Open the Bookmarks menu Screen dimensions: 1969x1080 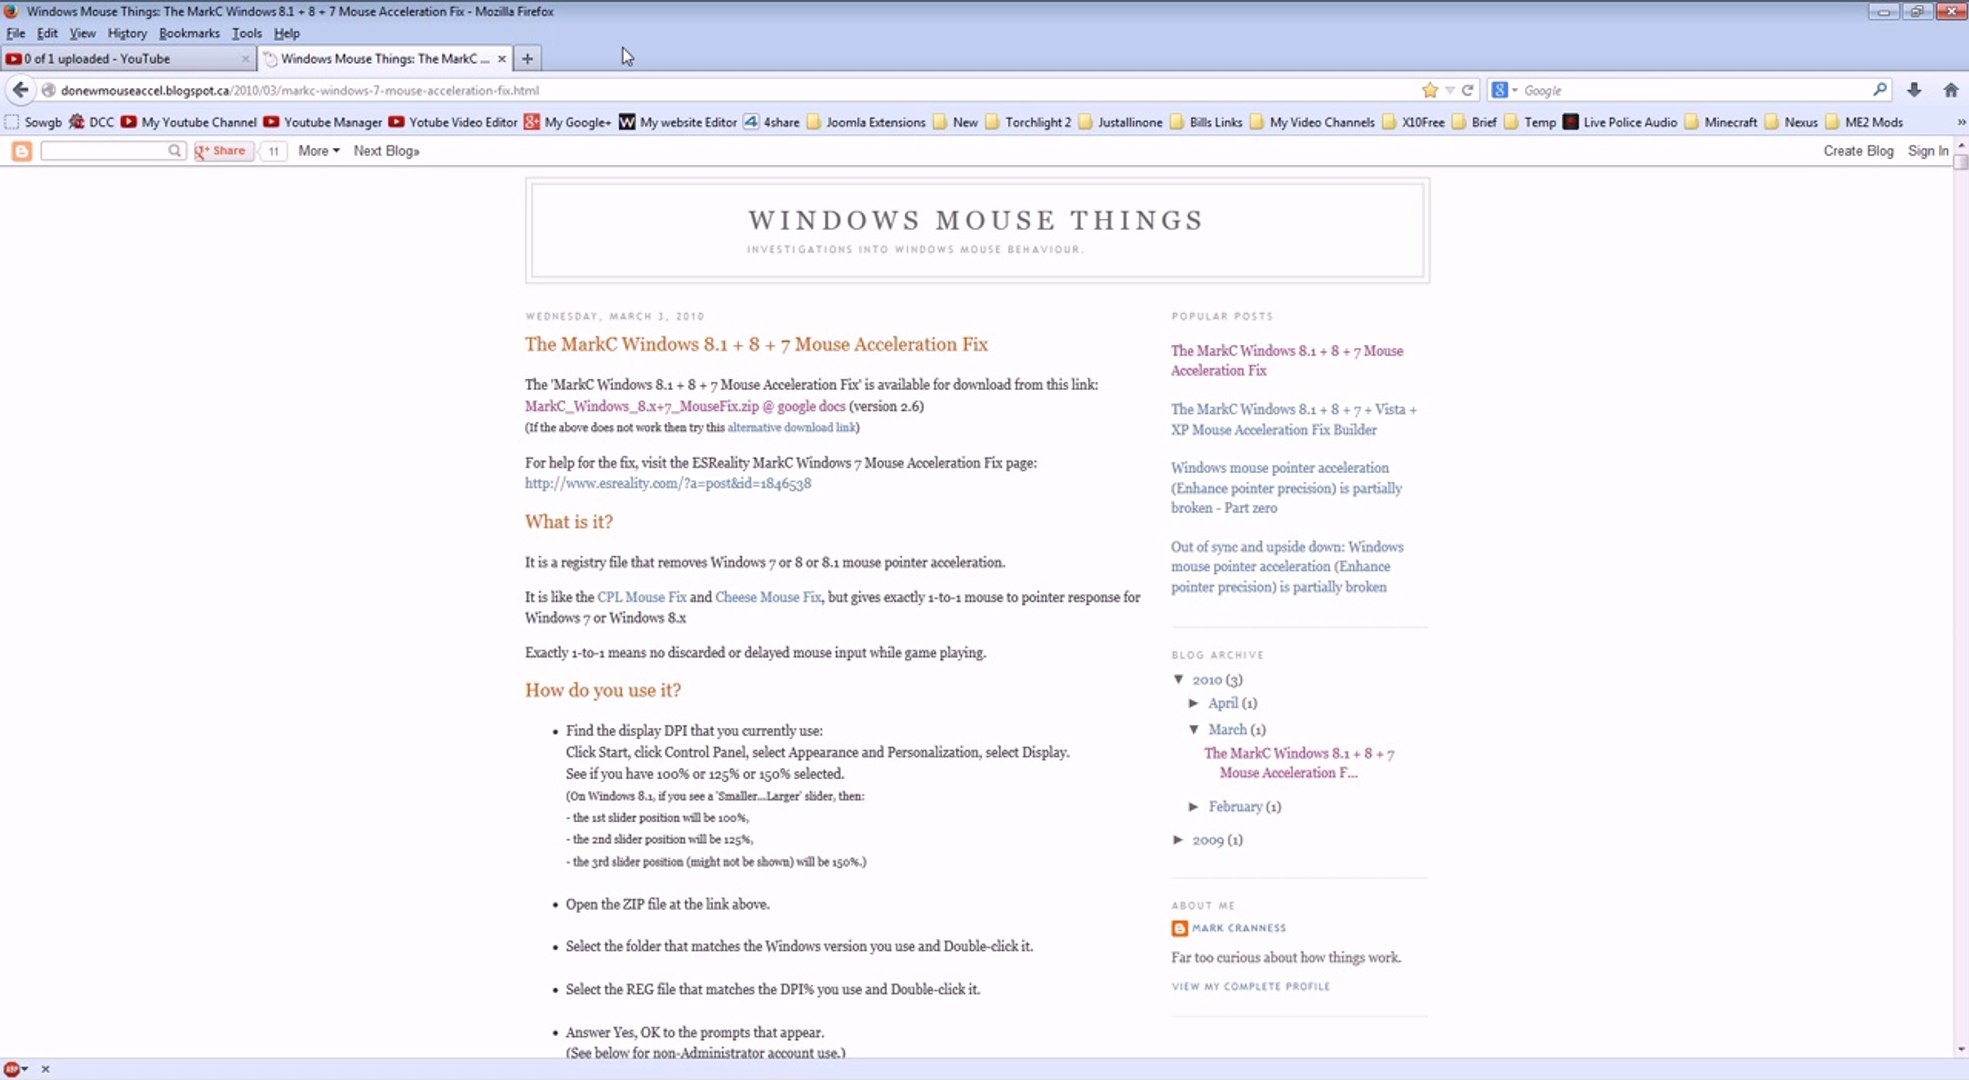point(188,33)
